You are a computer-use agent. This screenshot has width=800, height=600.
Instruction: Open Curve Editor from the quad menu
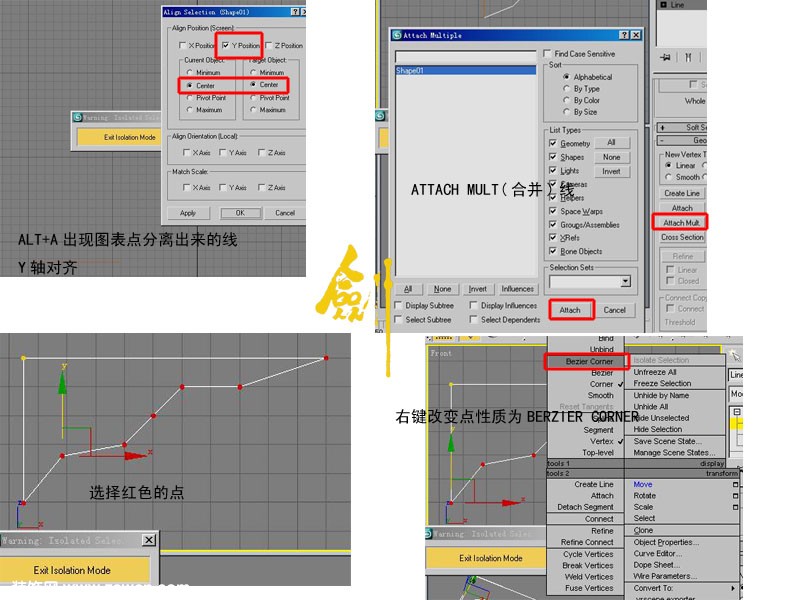(658, 553)
